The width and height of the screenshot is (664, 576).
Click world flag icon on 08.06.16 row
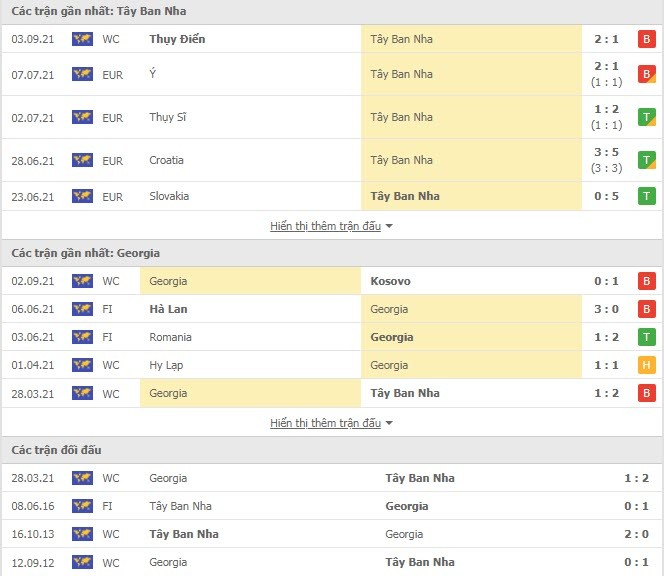point(82,506)
